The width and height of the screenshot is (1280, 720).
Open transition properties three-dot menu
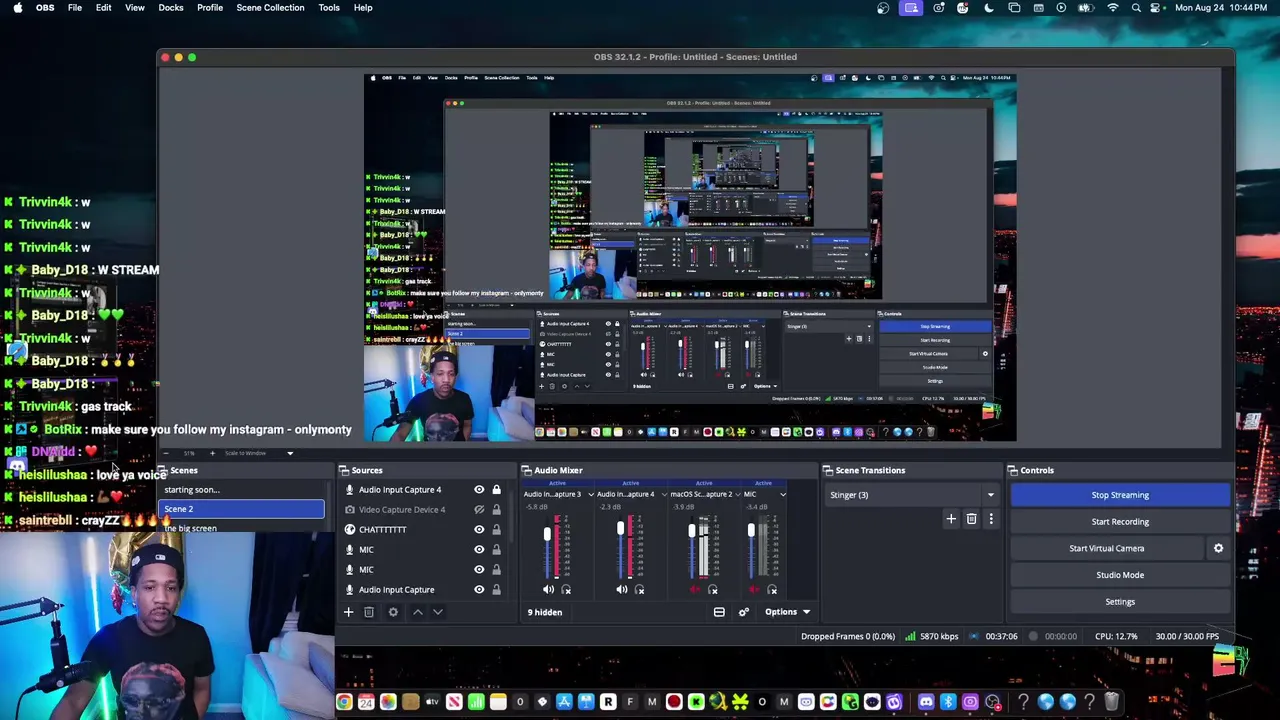(991, 519)
